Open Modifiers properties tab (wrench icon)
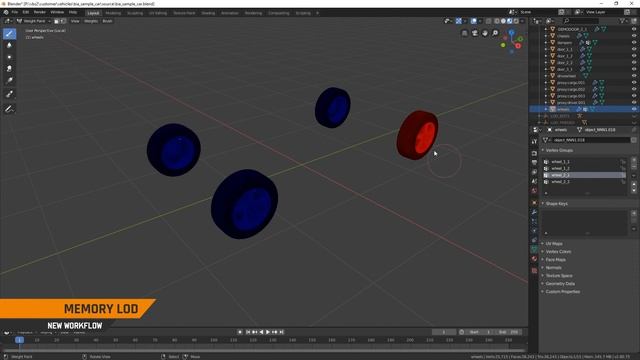 534,212
